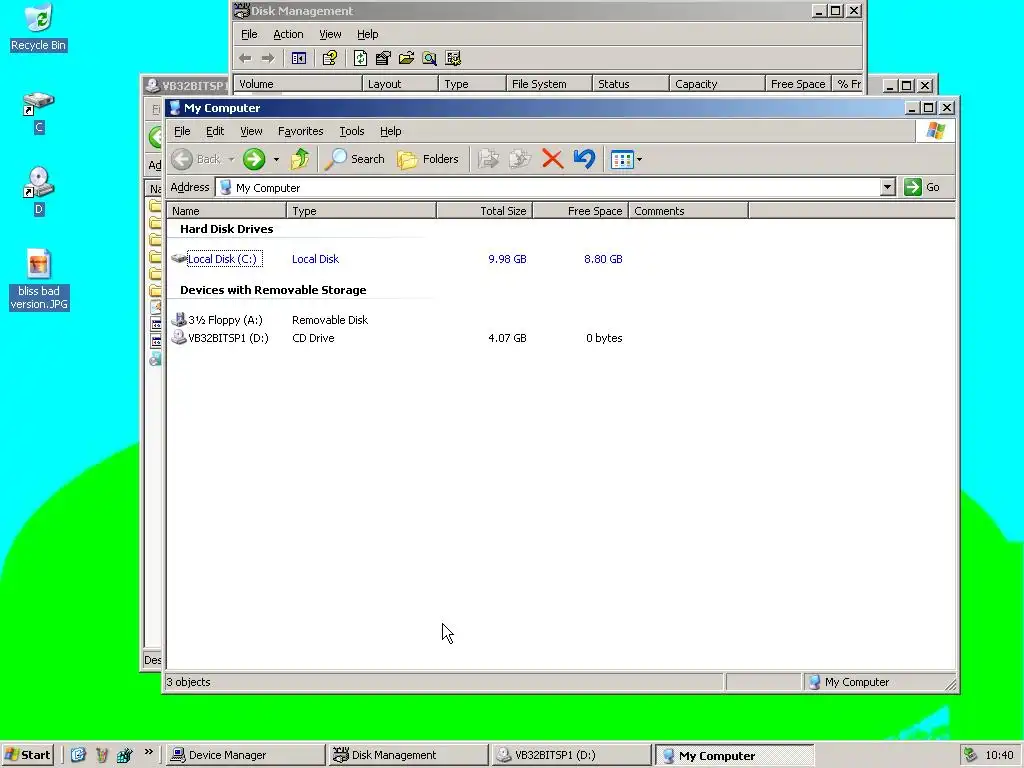1024x768 pixels.
Task: Select bliss bad version.JPG file
Action: click(39, 280)
